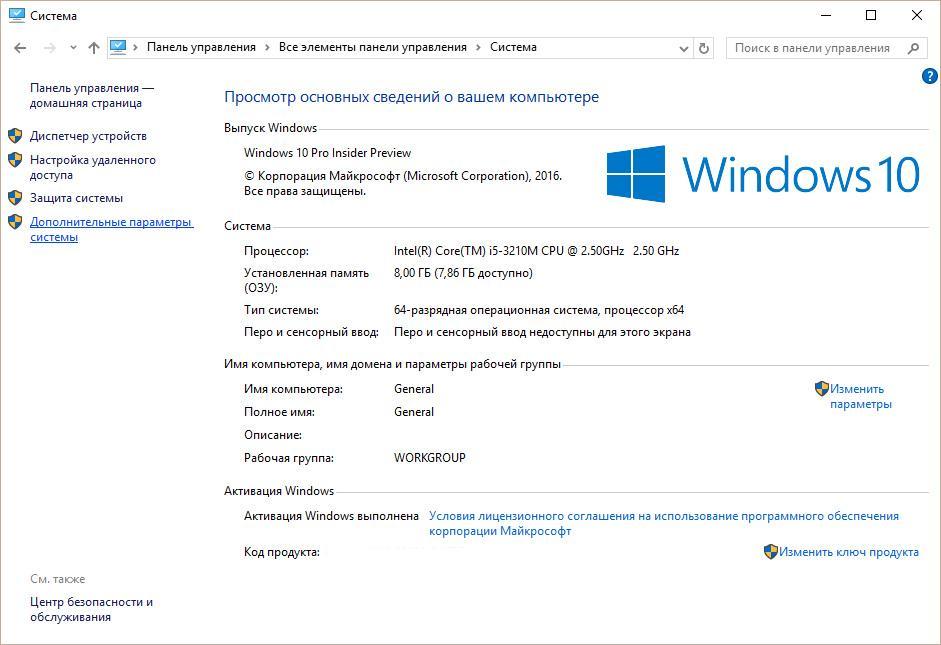This screenshot has width=941, height=645.
Task: Click the WORKGROUP value
Action: point(430,458)
